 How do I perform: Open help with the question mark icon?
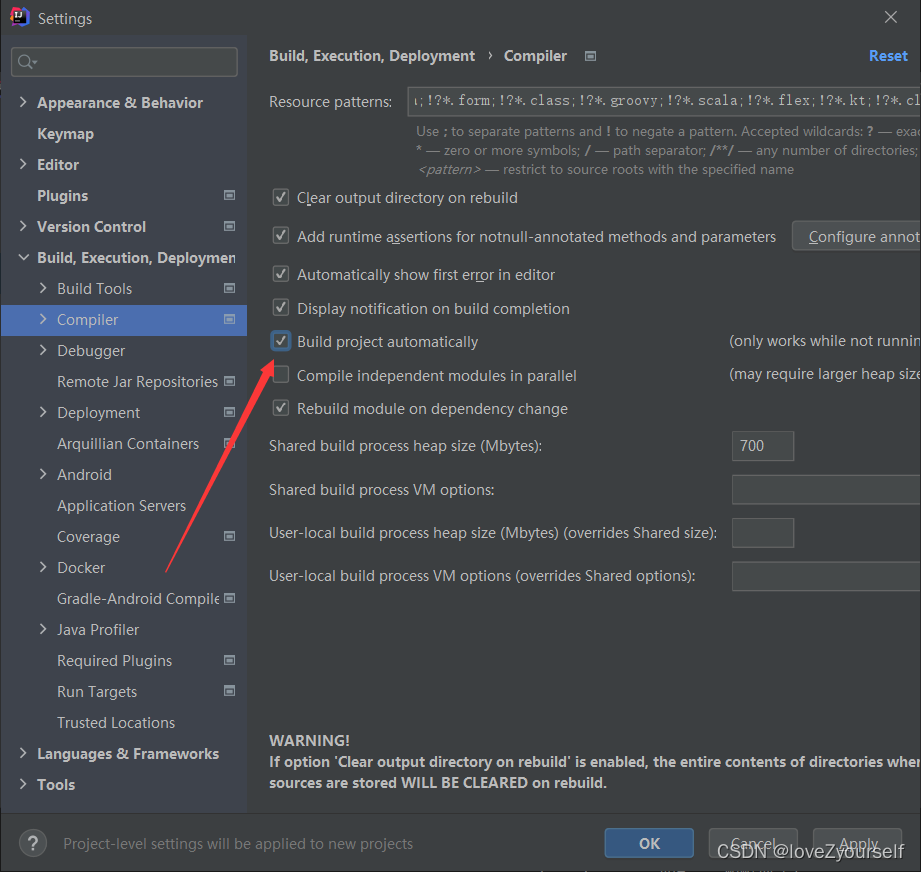point(33,843)
